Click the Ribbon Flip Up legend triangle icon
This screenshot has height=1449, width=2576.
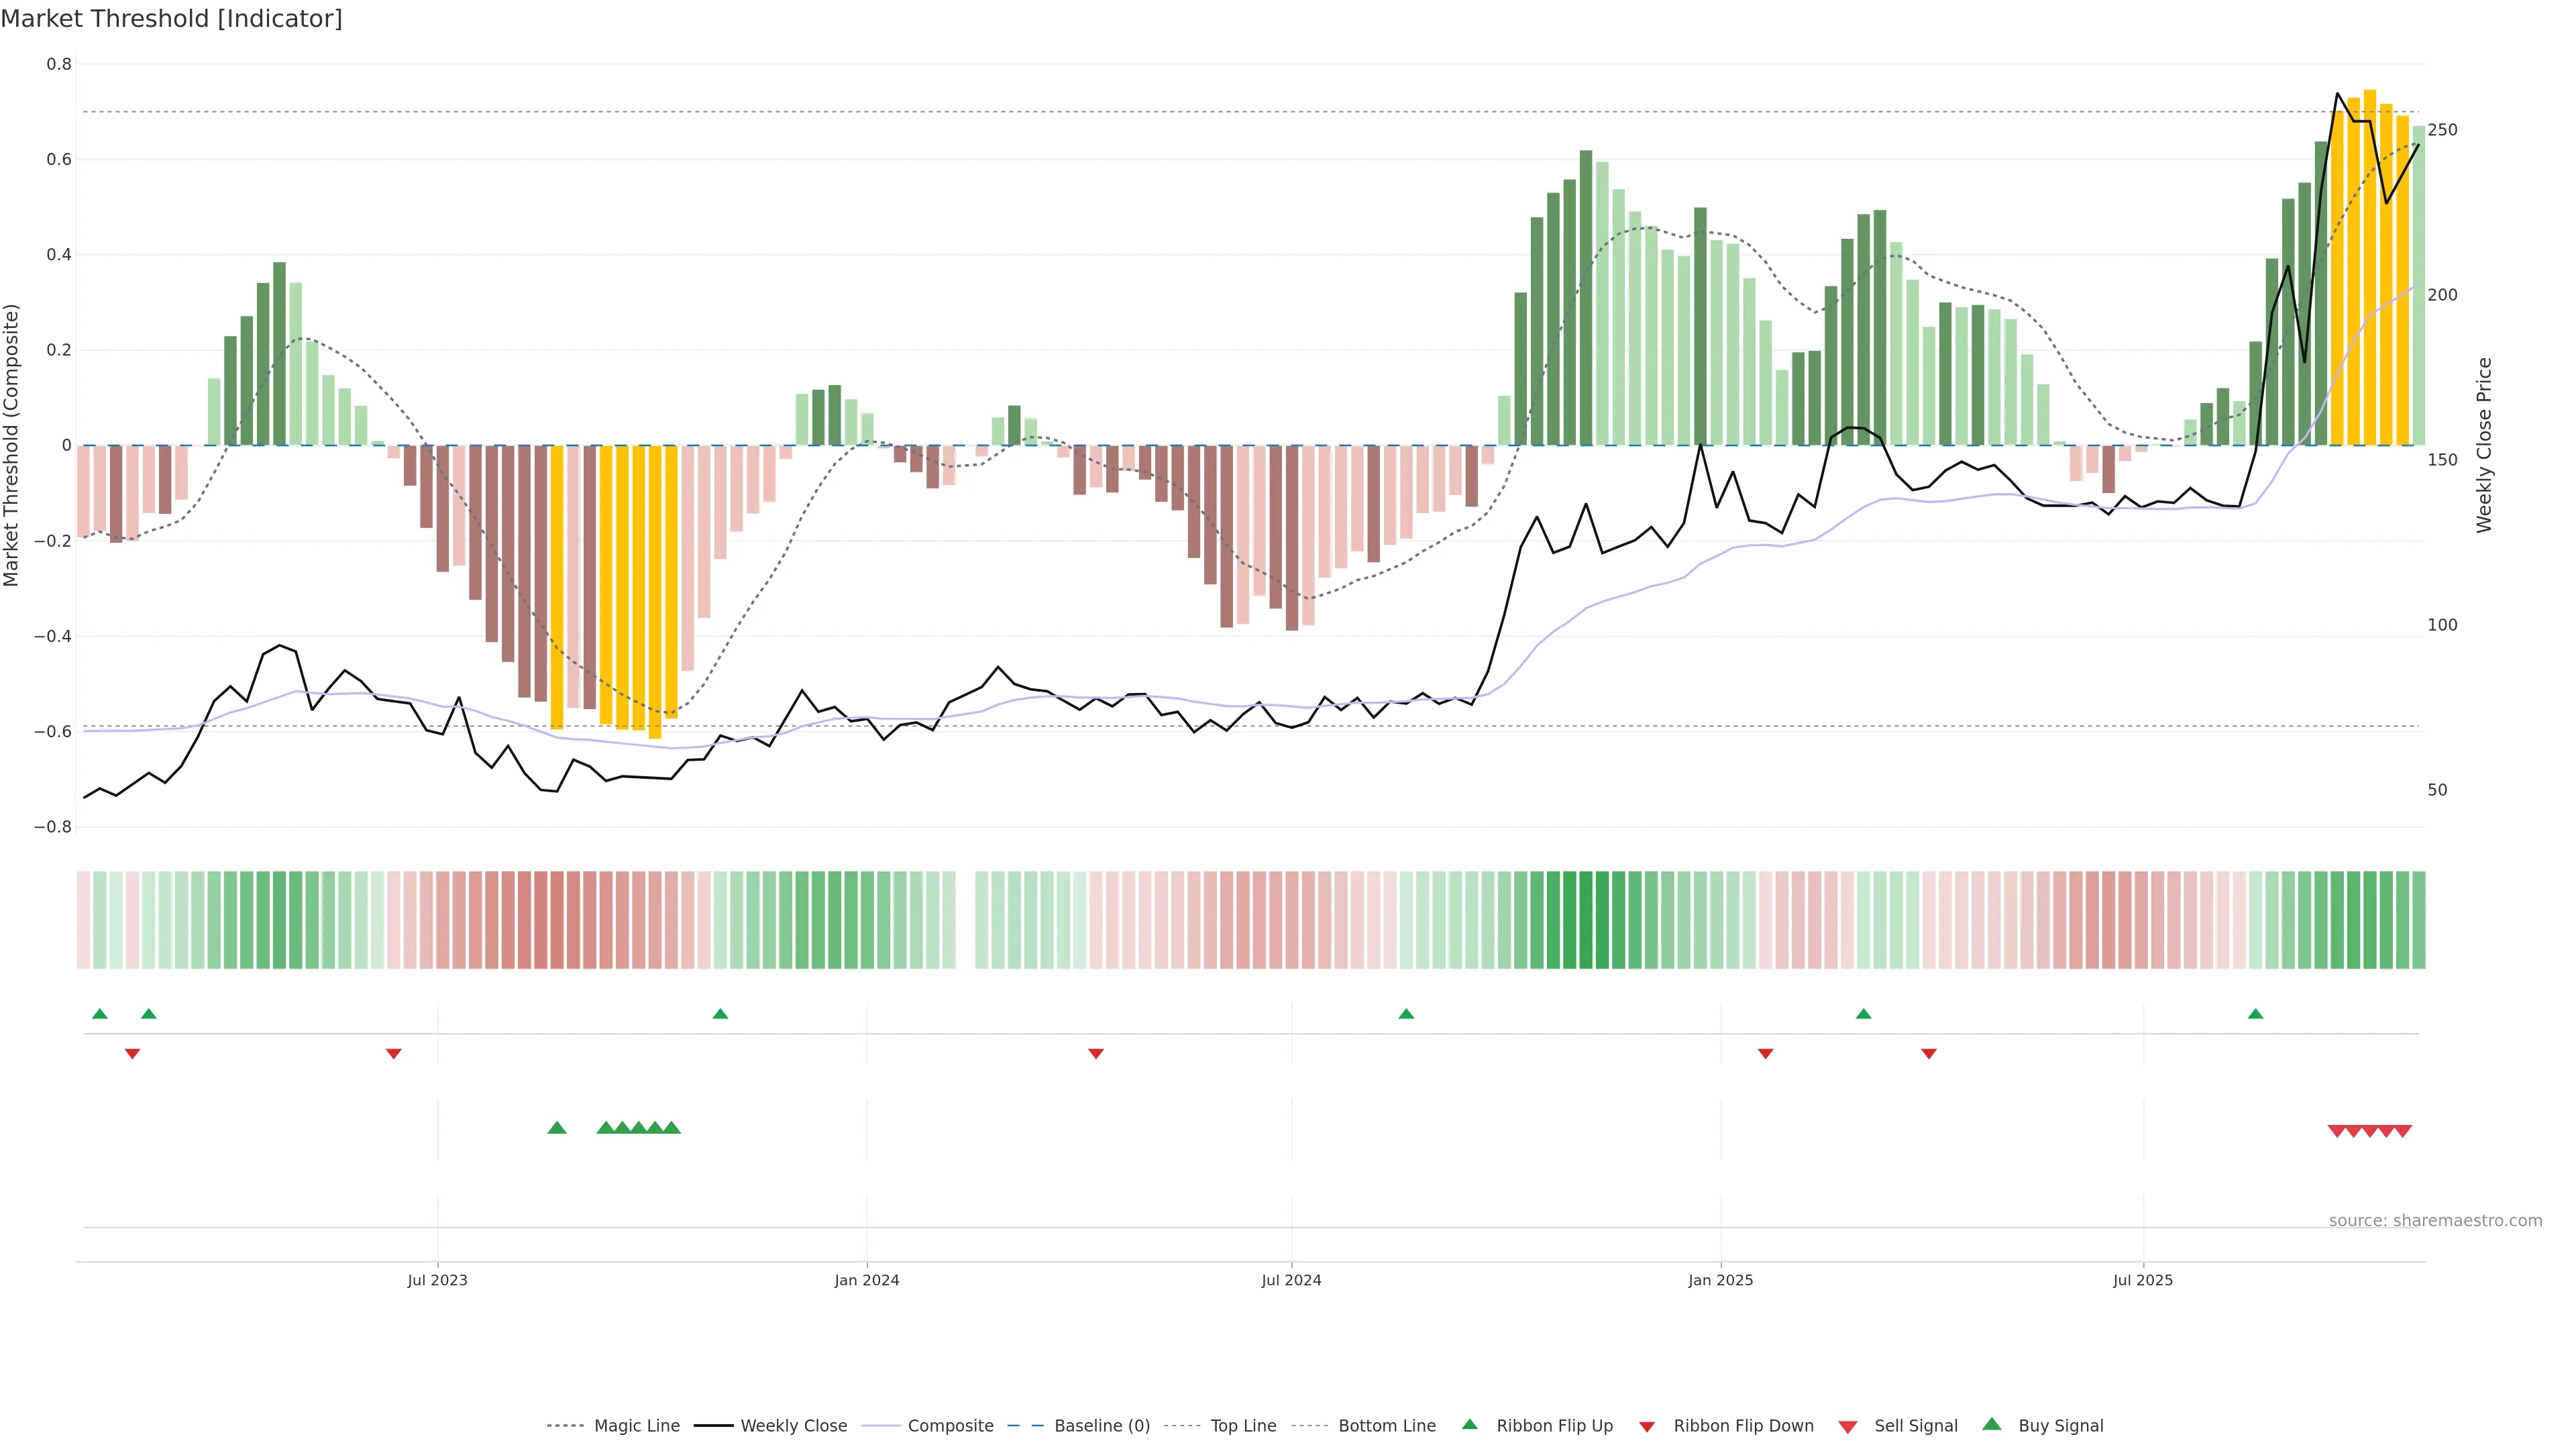[x=1469, y=1424]
